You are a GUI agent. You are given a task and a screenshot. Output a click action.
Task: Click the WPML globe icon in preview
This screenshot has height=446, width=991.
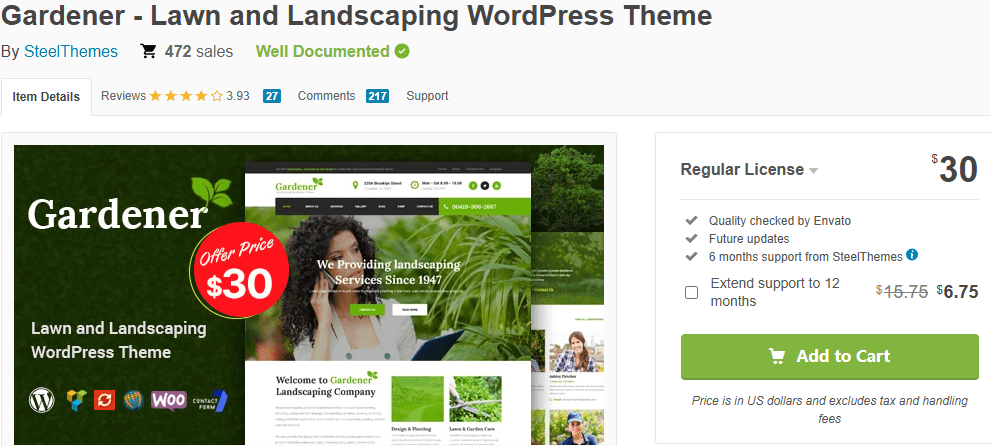133,400
